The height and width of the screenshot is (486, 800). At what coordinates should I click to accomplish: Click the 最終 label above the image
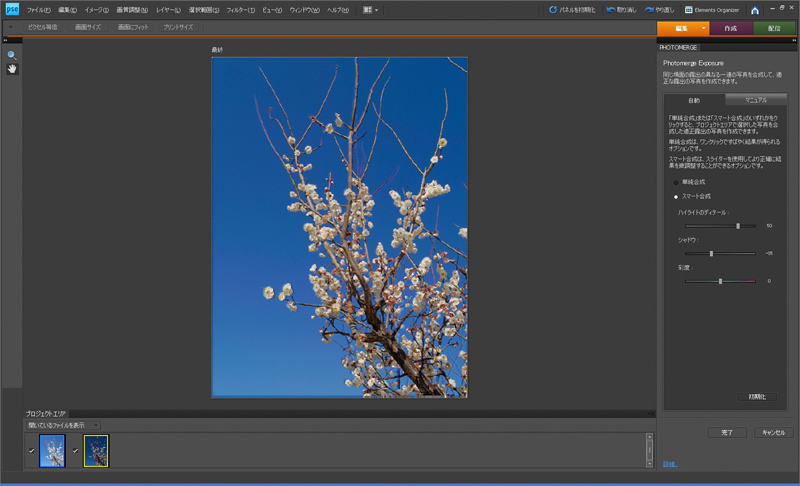pyautogui.click(x=217, y=50)
